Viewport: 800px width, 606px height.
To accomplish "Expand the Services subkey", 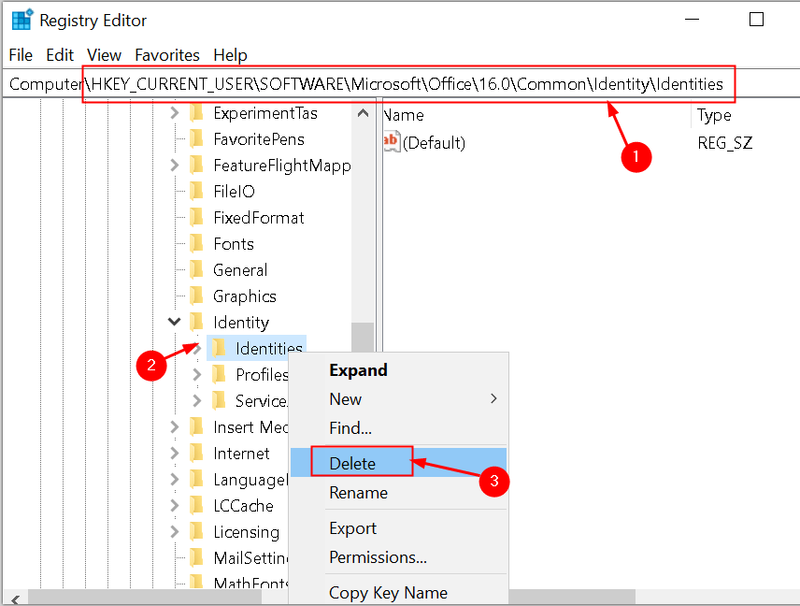I will 197,401.
